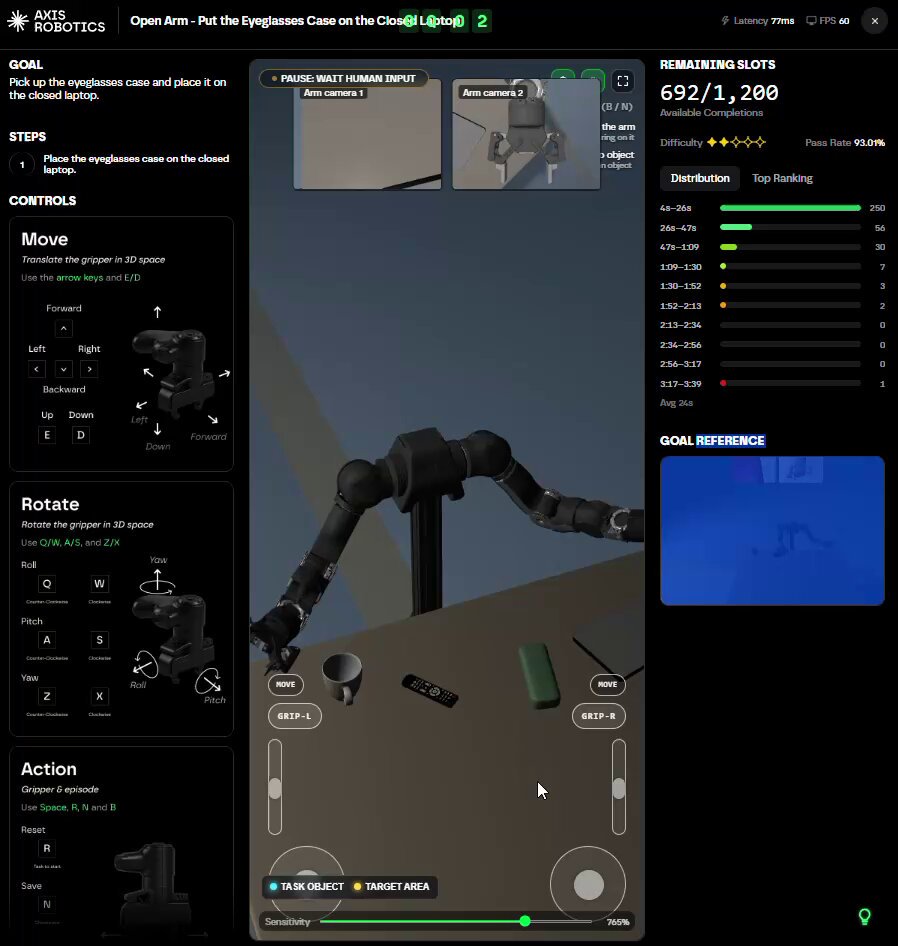Viewport: 898px width, 946px height.
Task: Open the Top Ranking tab
Action: pyautogui.click(x=782, y=178)
